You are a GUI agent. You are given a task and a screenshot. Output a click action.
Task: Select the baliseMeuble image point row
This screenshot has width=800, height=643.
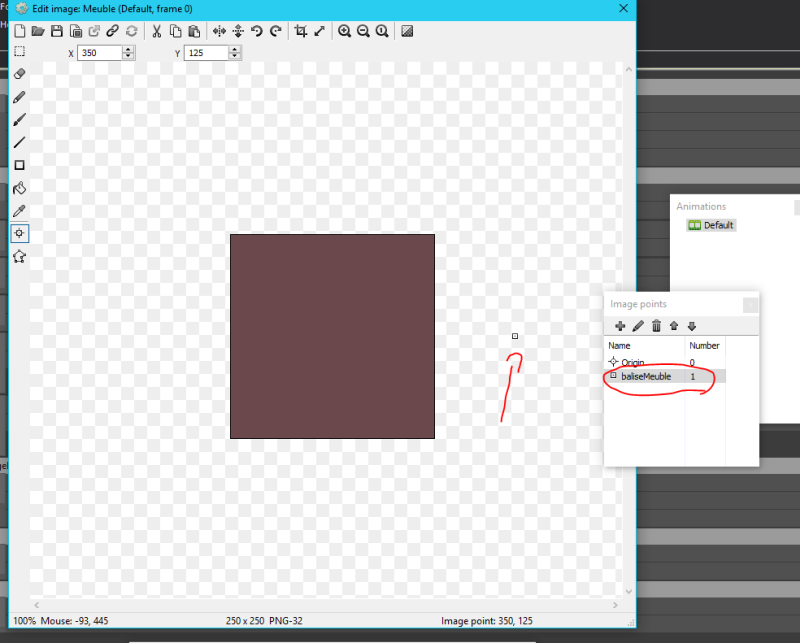[665, 376]
